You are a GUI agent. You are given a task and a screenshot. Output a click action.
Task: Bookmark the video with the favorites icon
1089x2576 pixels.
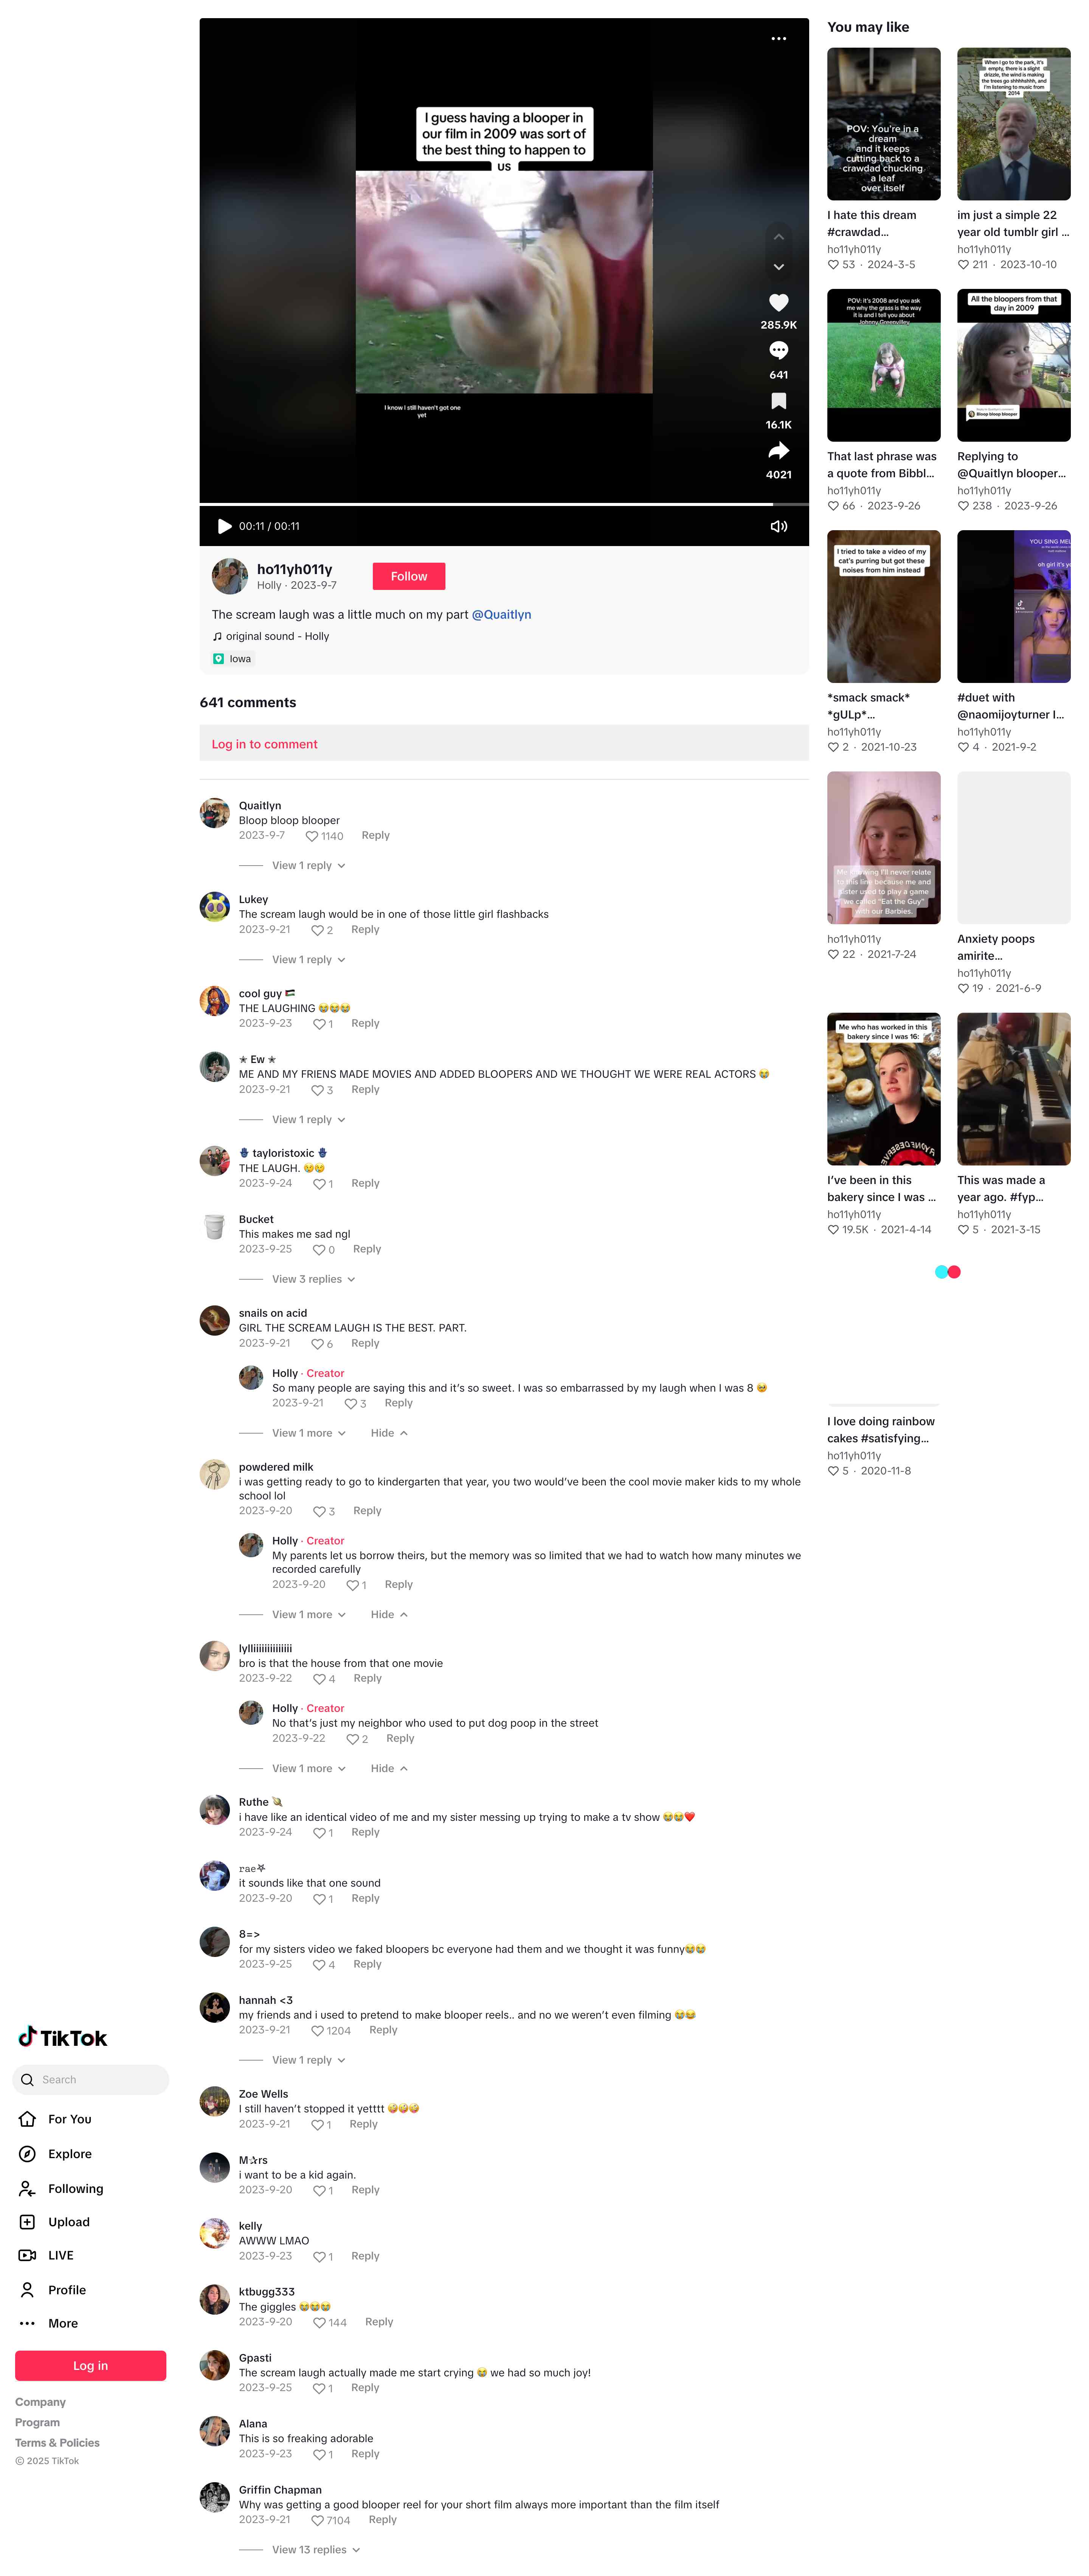[778, 401]
